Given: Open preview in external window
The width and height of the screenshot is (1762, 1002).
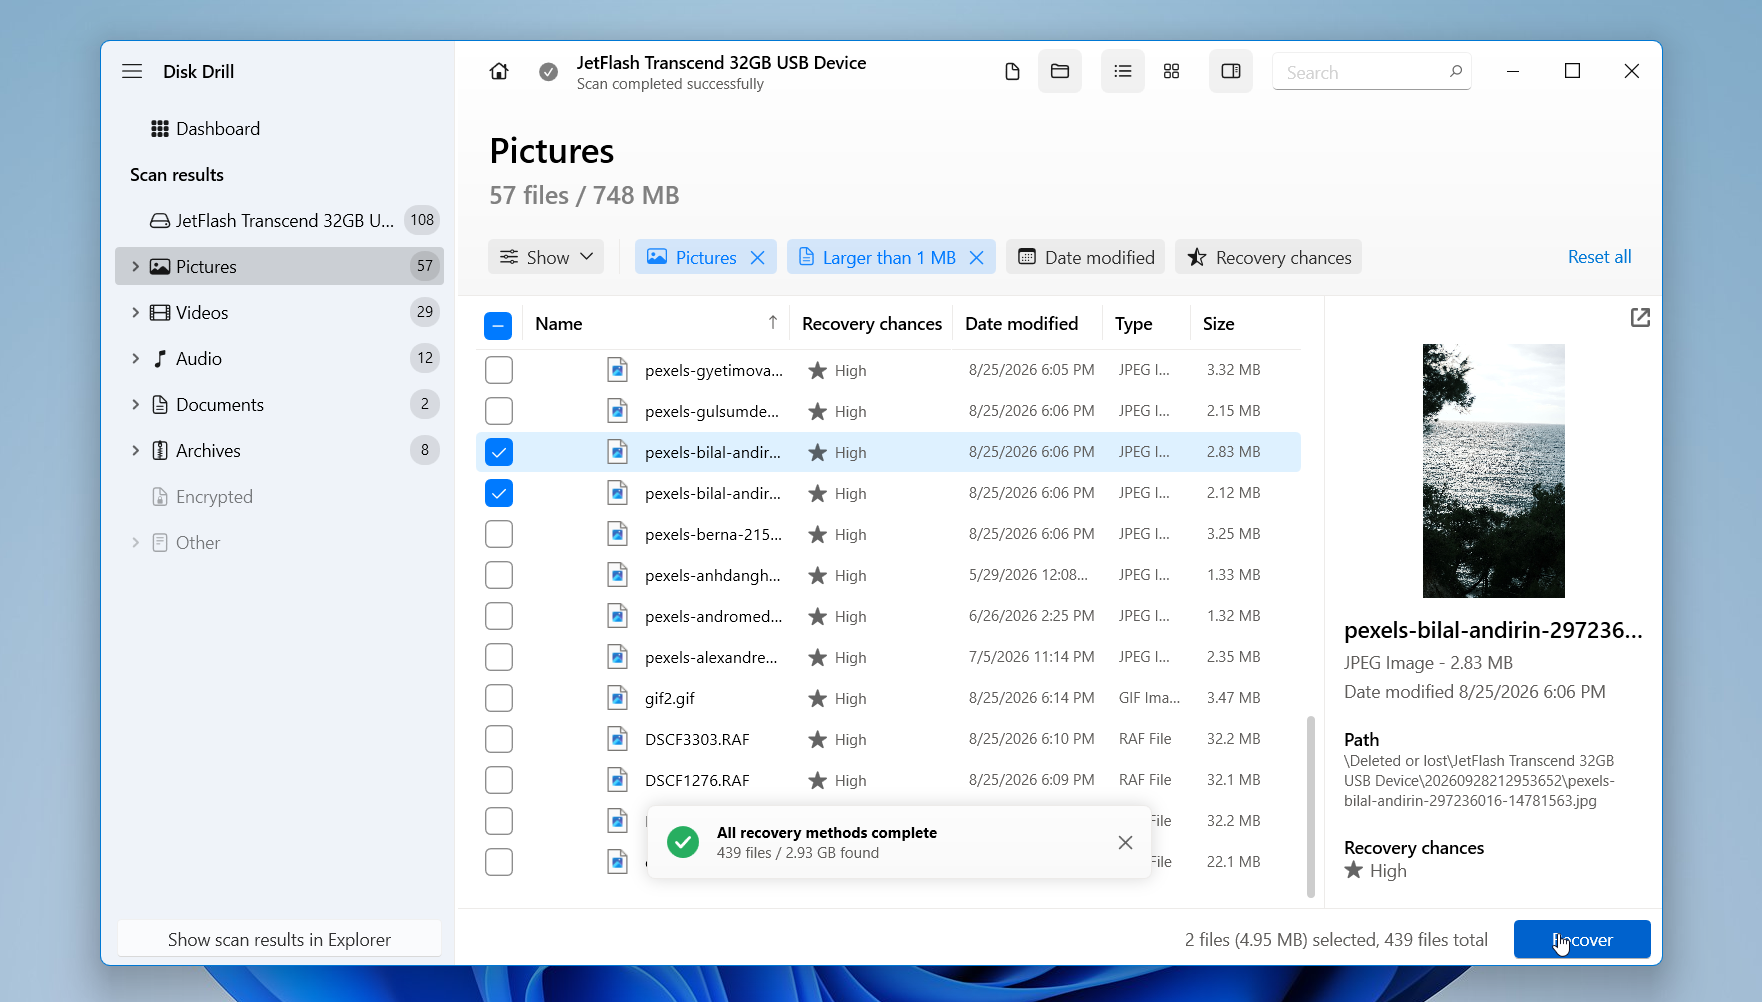Looking at the screenshot, I should coord(1640,318).
